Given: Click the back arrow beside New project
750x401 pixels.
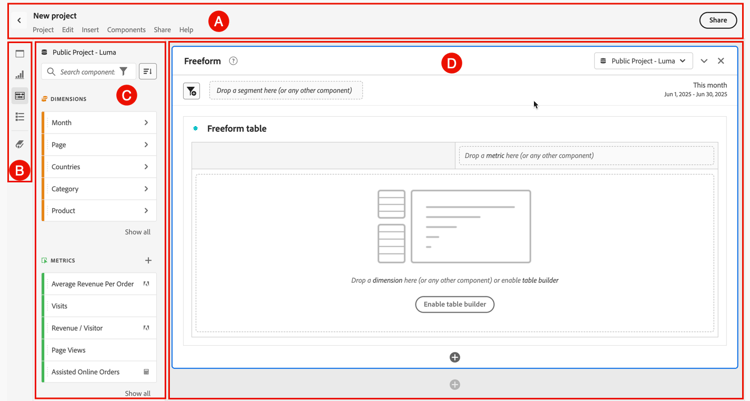Looking at the screenshot, I should 19,21.
